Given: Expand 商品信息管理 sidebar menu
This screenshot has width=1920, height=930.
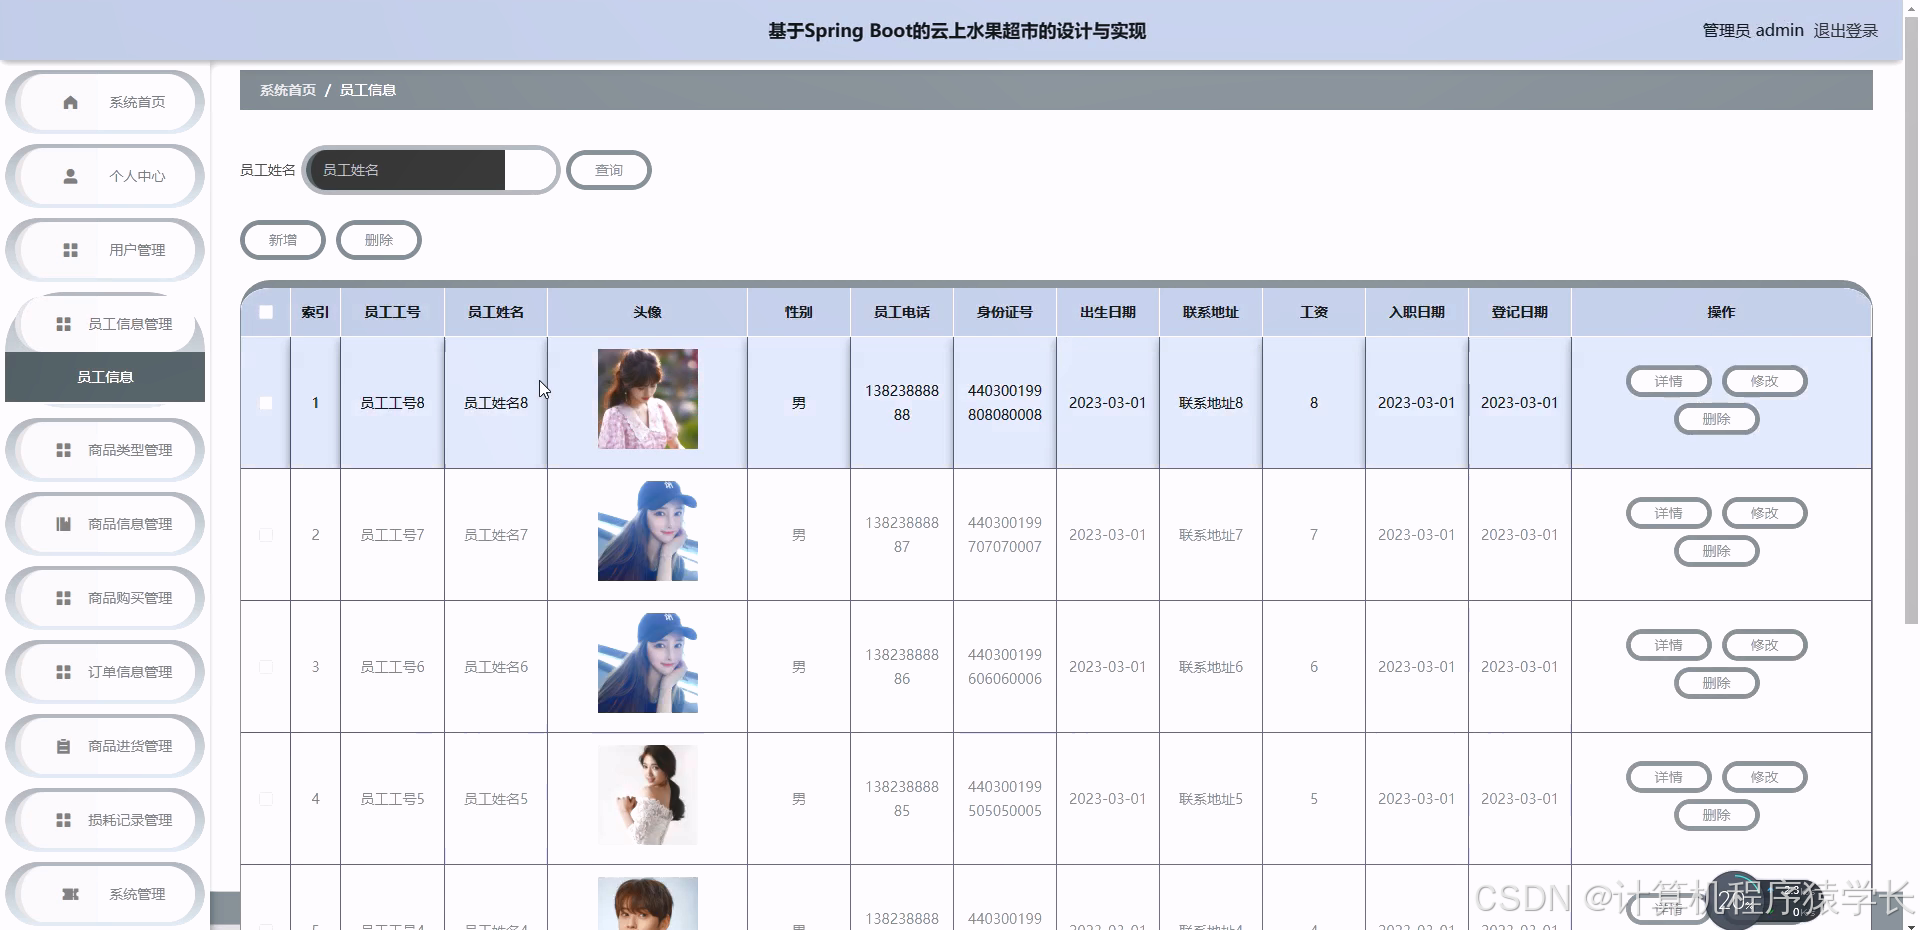Looking at the screenshot, I should click(105, 524).
